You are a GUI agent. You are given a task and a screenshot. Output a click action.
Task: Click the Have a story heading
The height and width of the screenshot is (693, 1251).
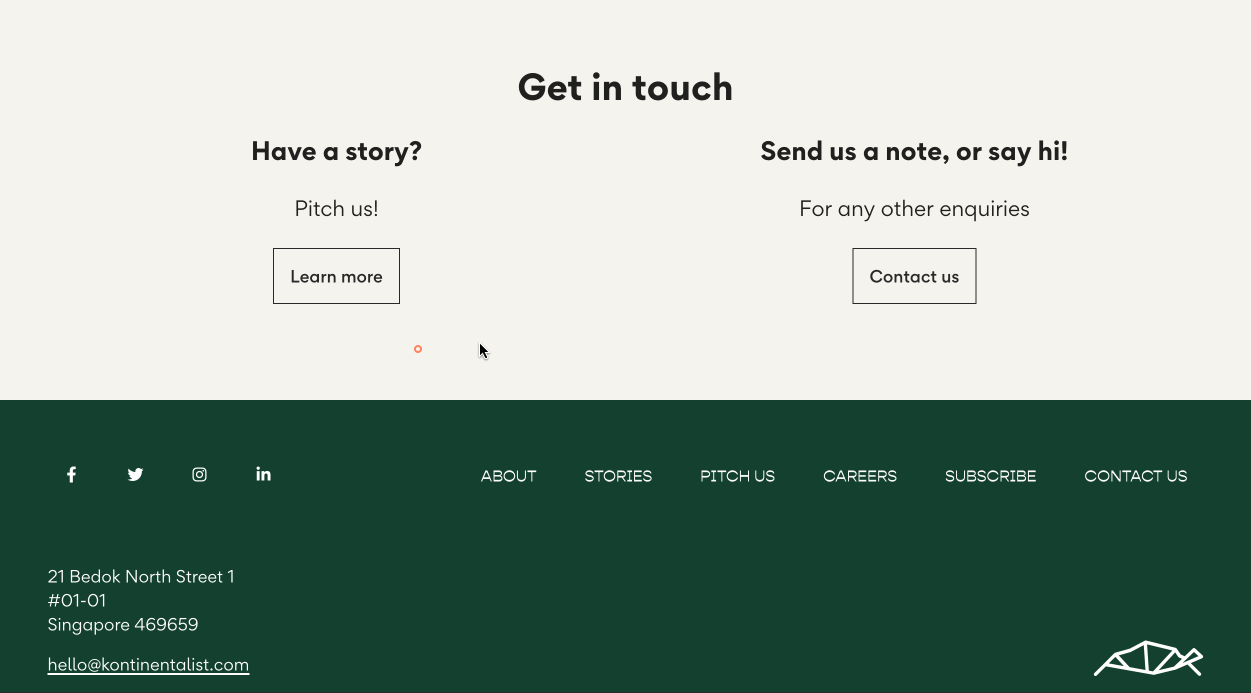tap(336, 151)
